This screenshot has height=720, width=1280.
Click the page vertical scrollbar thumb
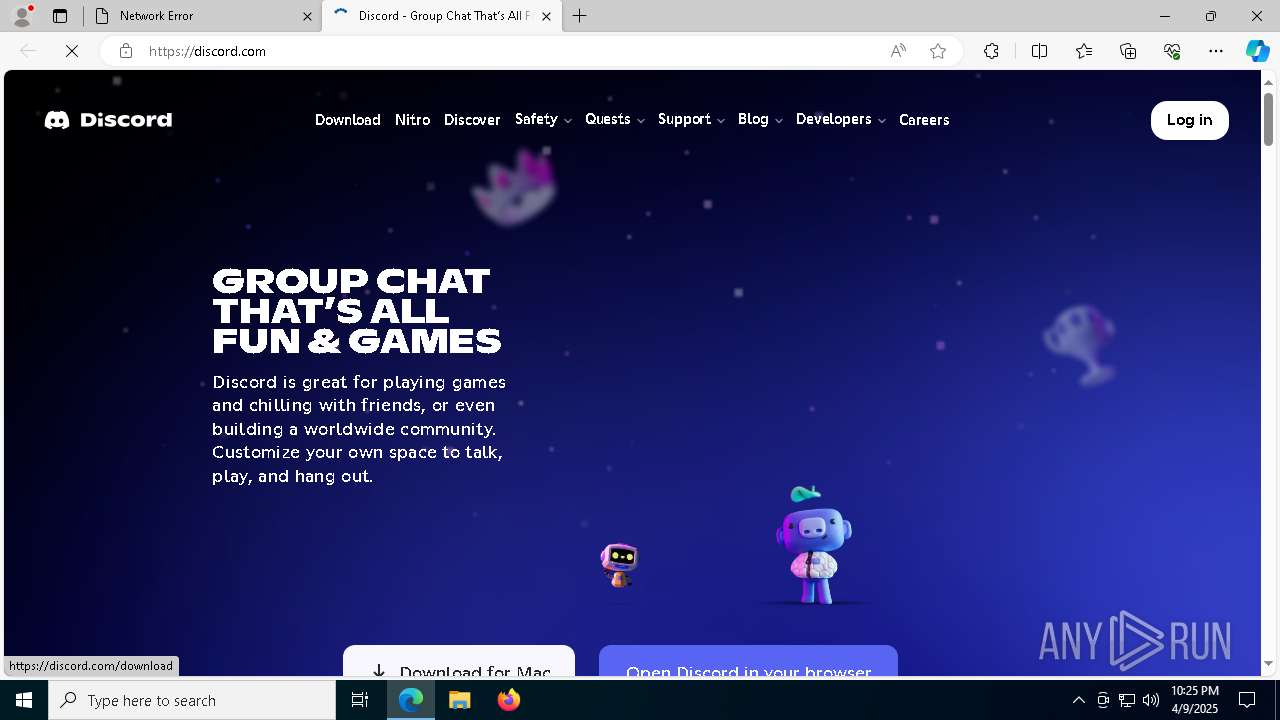1268,119
